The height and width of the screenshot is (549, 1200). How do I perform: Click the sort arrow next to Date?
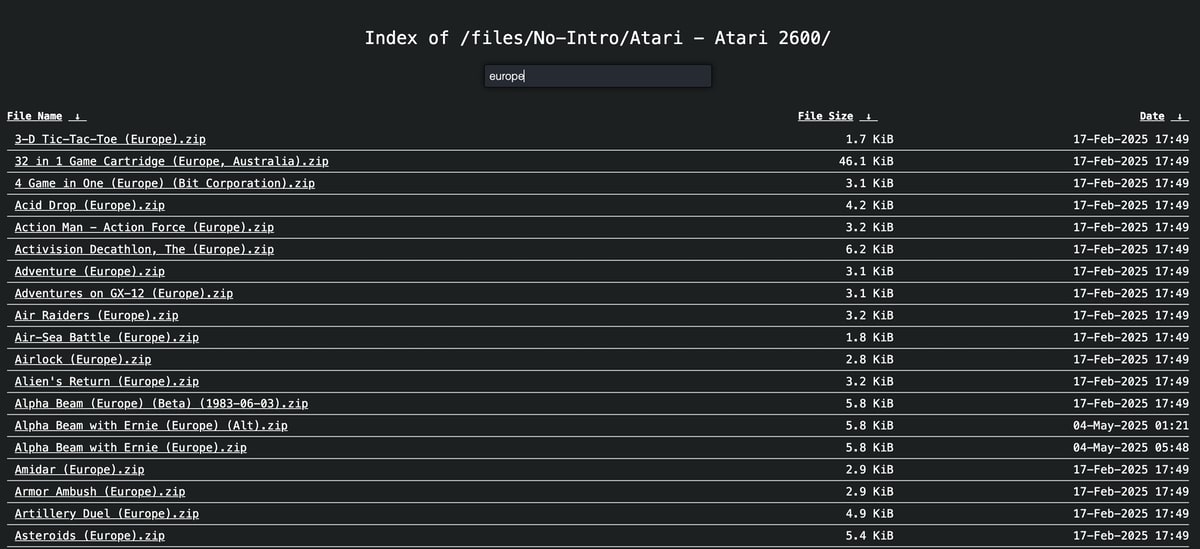coord(1180,117)
